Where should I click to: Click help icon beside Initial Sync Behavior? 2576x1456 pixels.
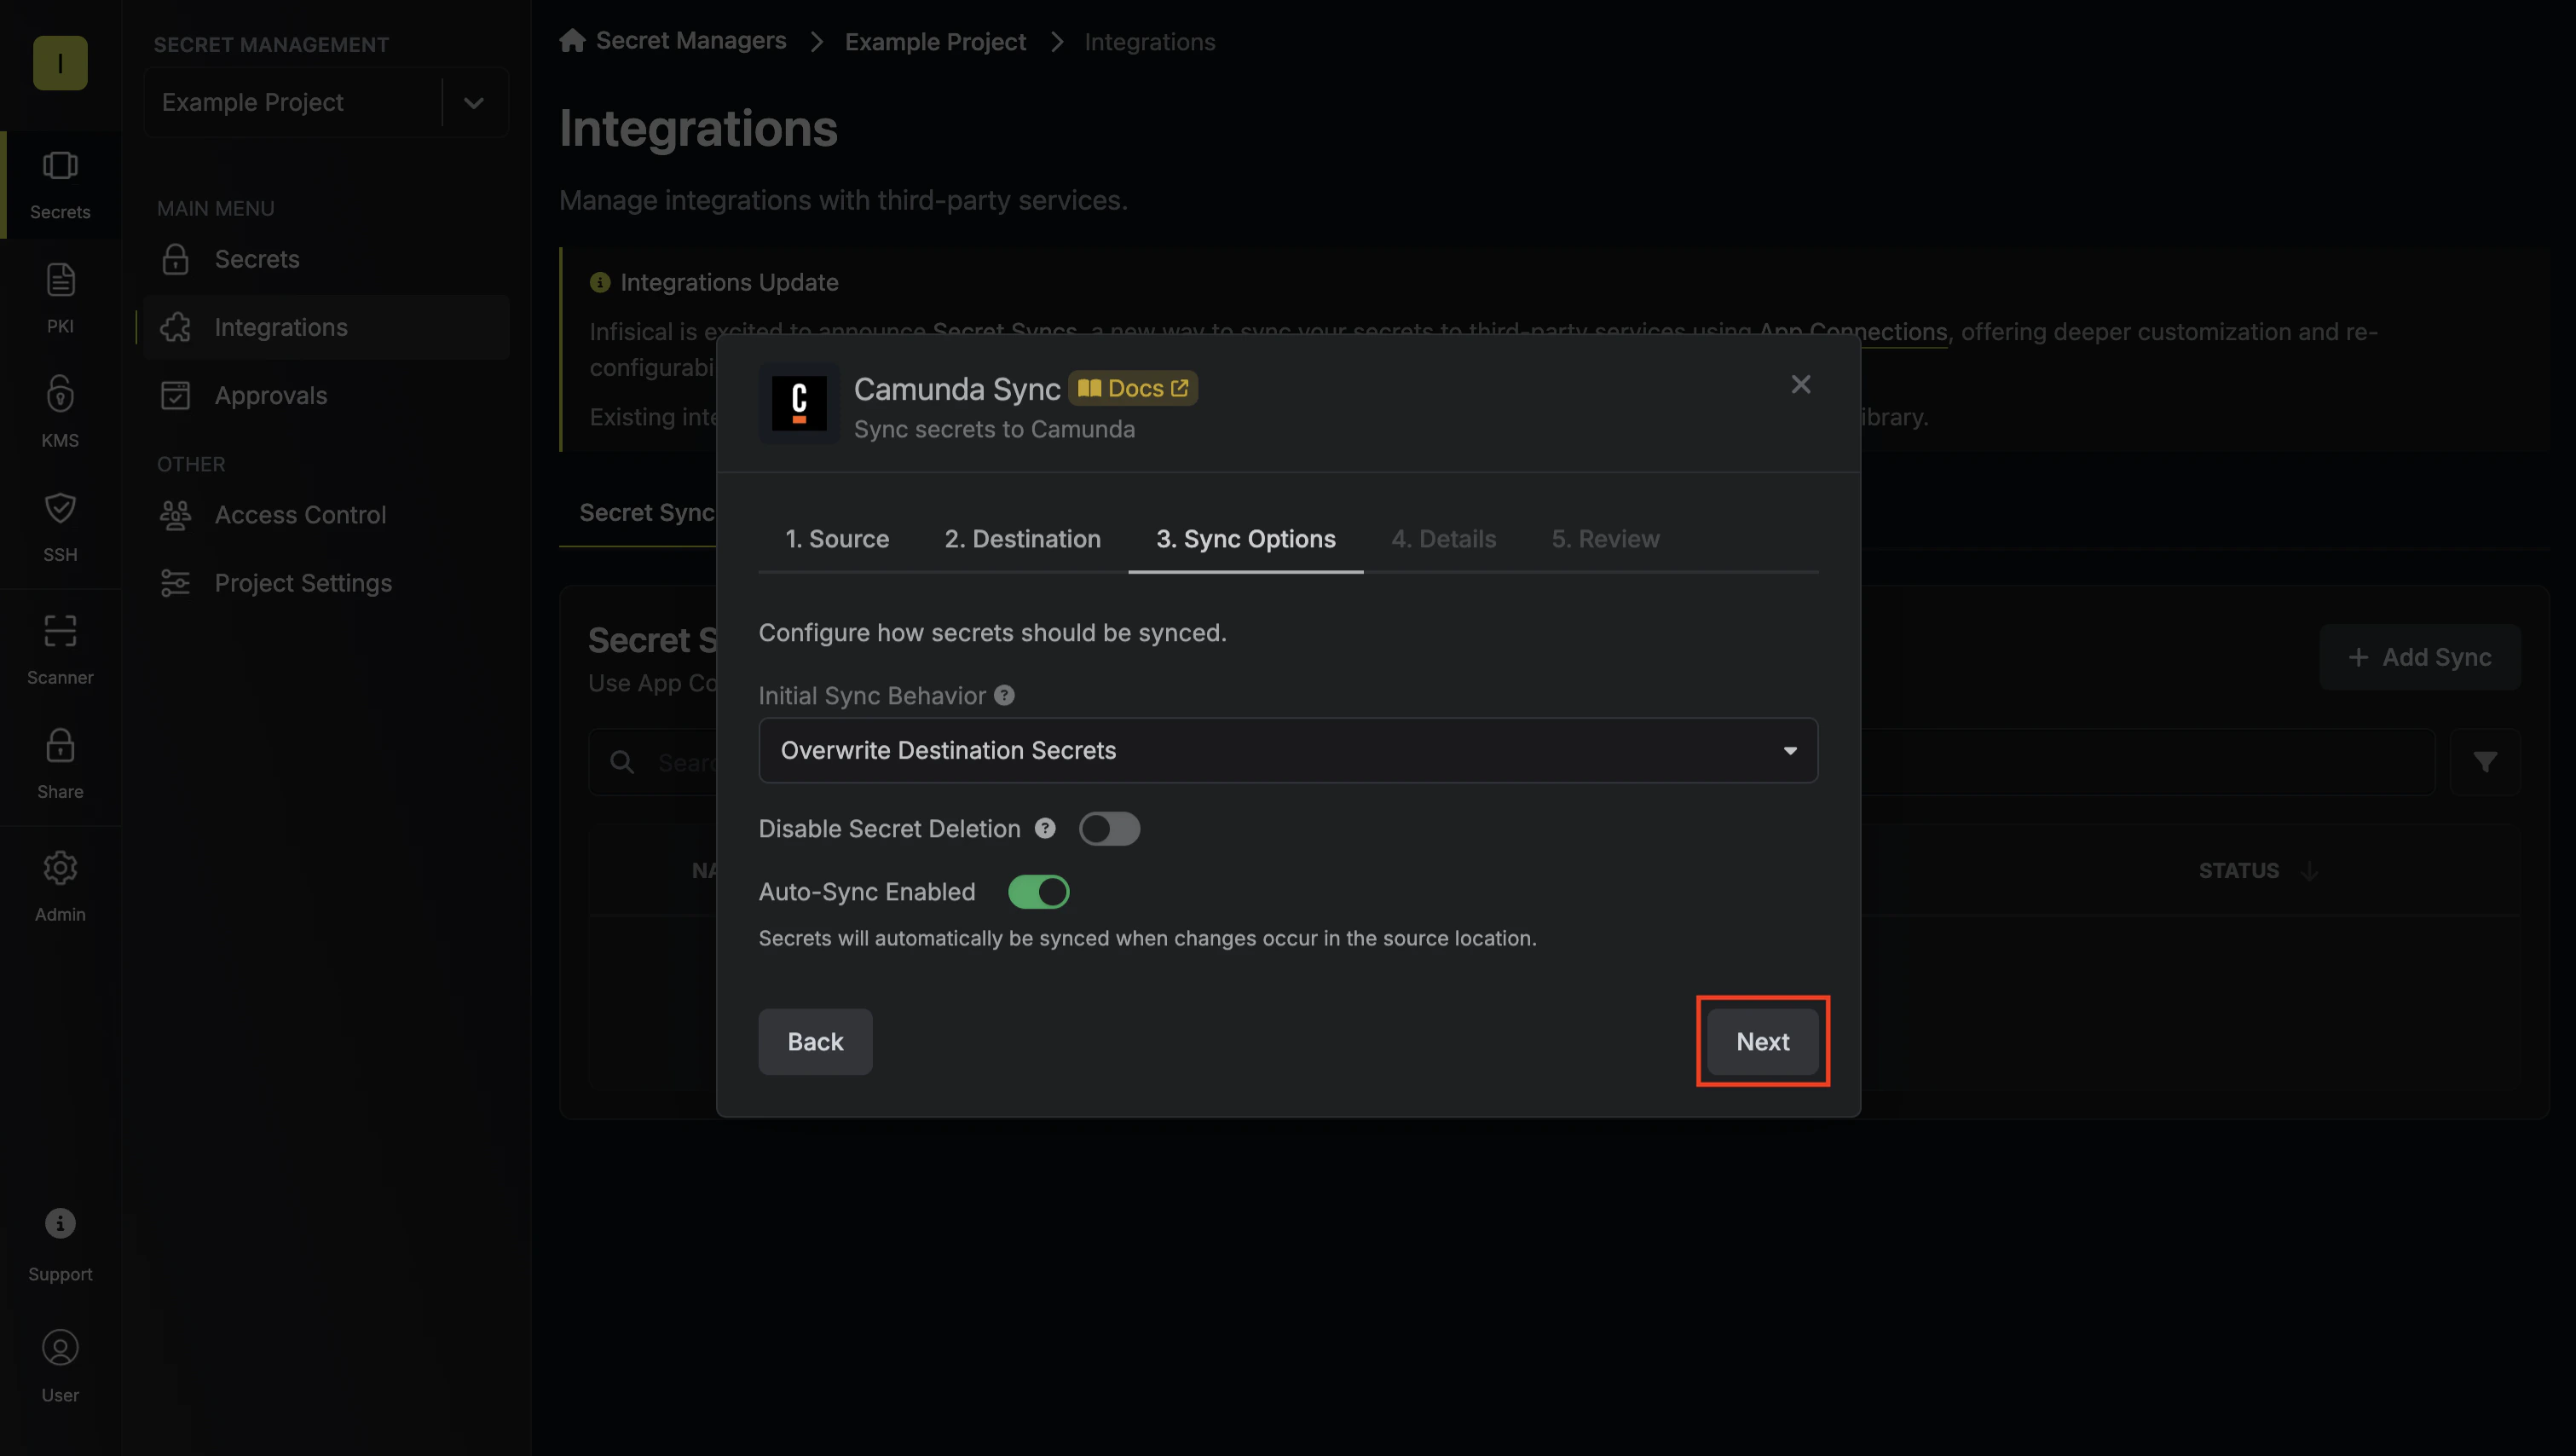1004,695
